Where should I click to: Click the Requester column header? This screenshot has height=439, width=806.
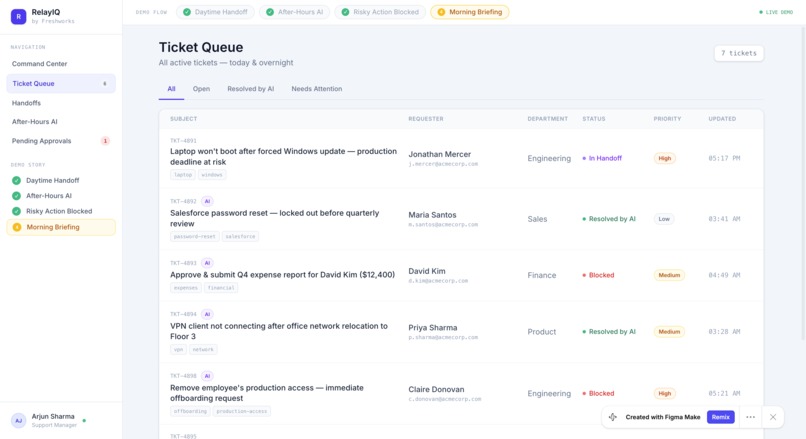(x=426, y=119)
